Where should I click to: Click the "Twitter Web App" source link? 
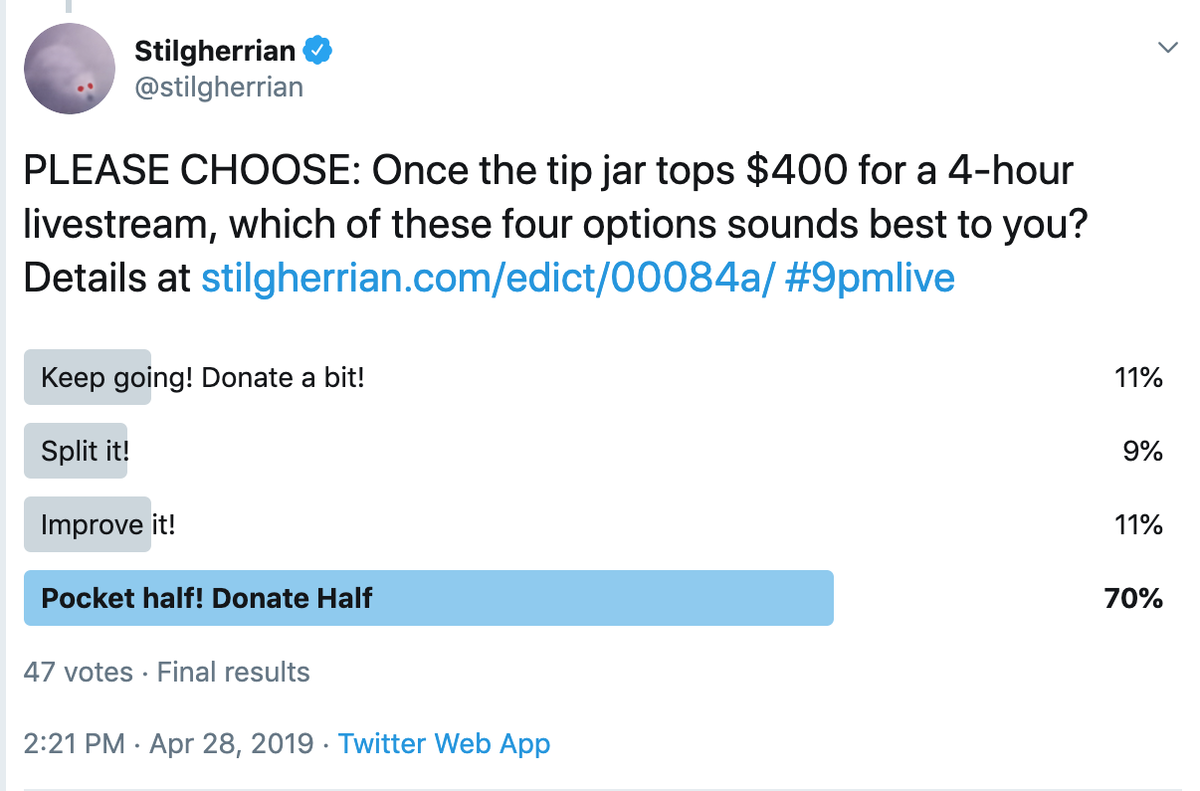click(443, 744)
